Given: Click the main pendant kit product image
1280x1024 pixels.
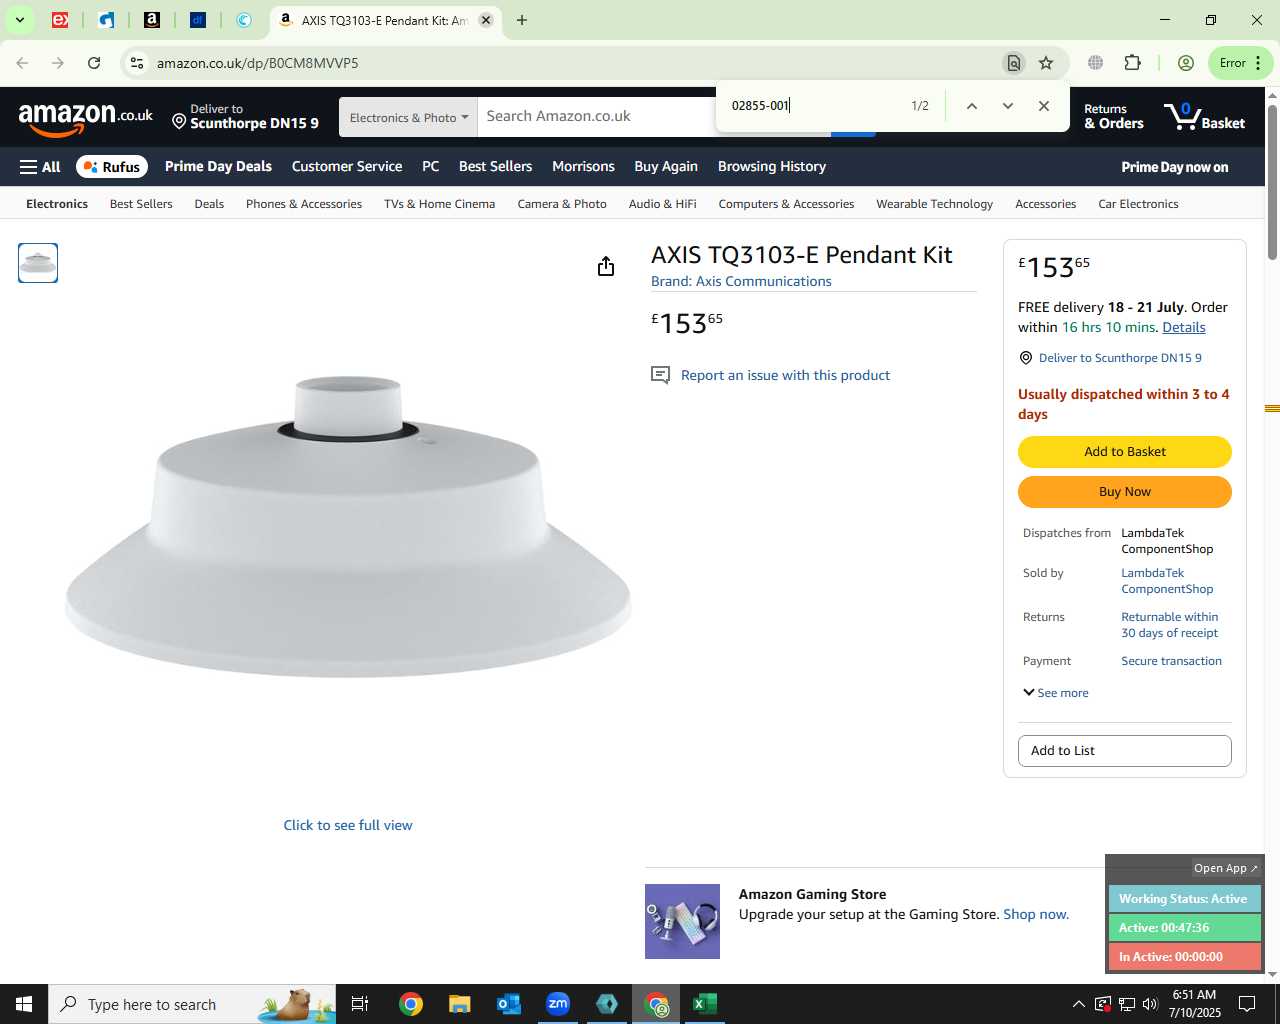Looking at the screenshot, I should point(348,527).
